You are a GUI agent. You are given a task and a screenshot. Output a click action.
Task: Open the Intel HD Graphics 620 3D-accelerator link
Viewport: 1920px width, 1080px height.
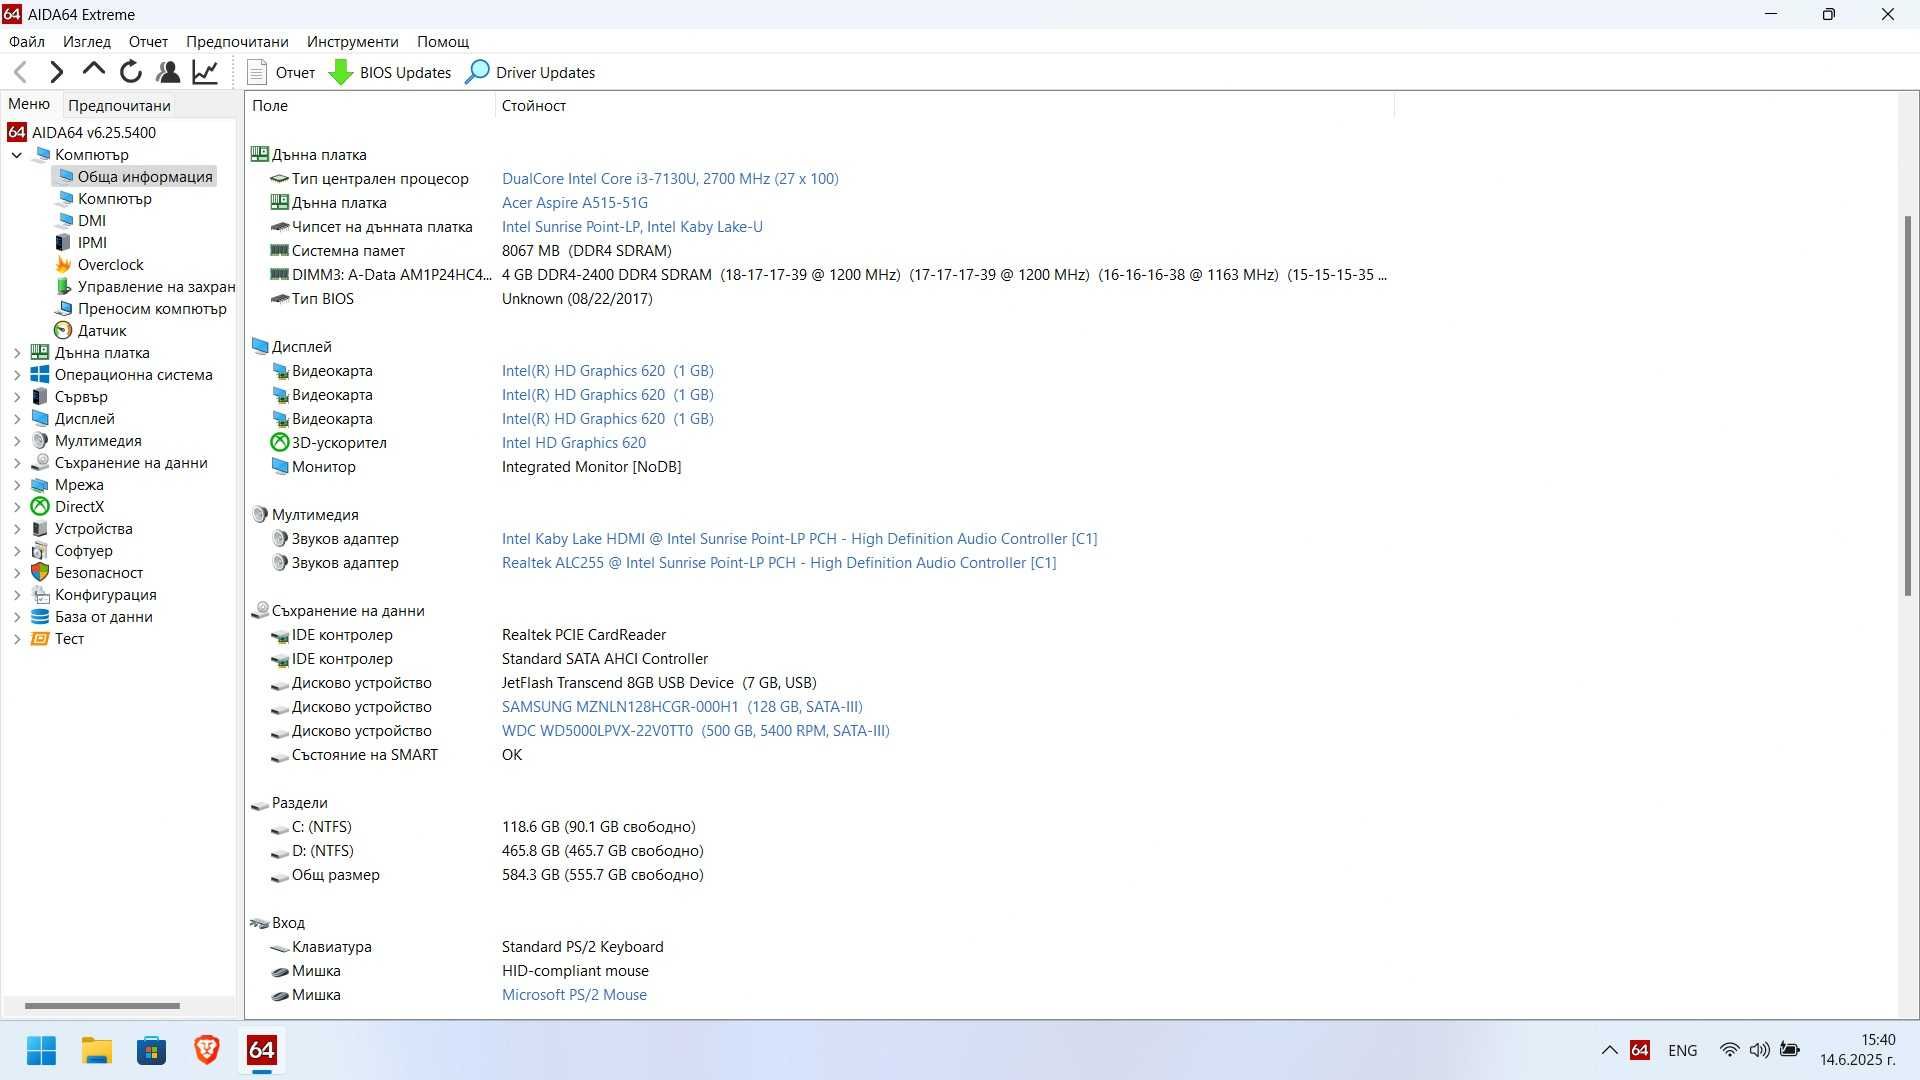[574, 443]
